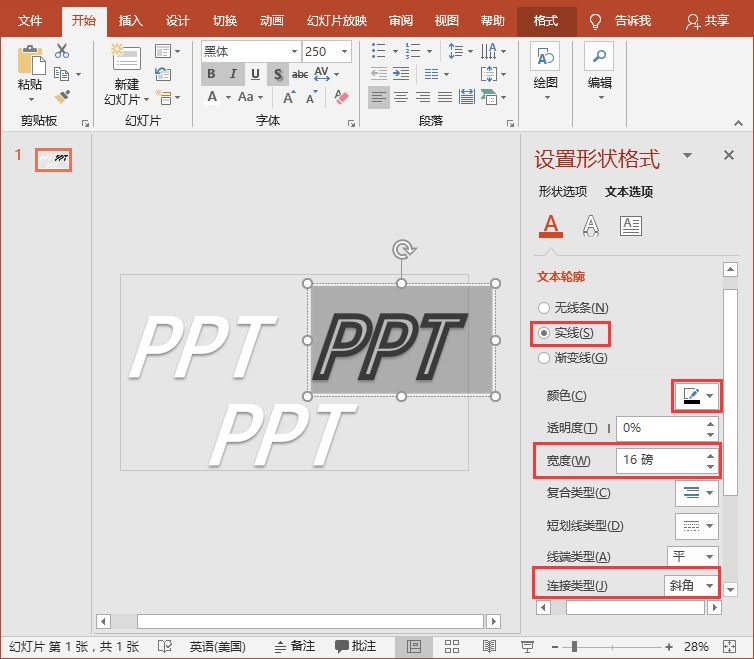The image size is (754, 659).
Task: Decrease list indent level
Action: click(x=379, y=74)
